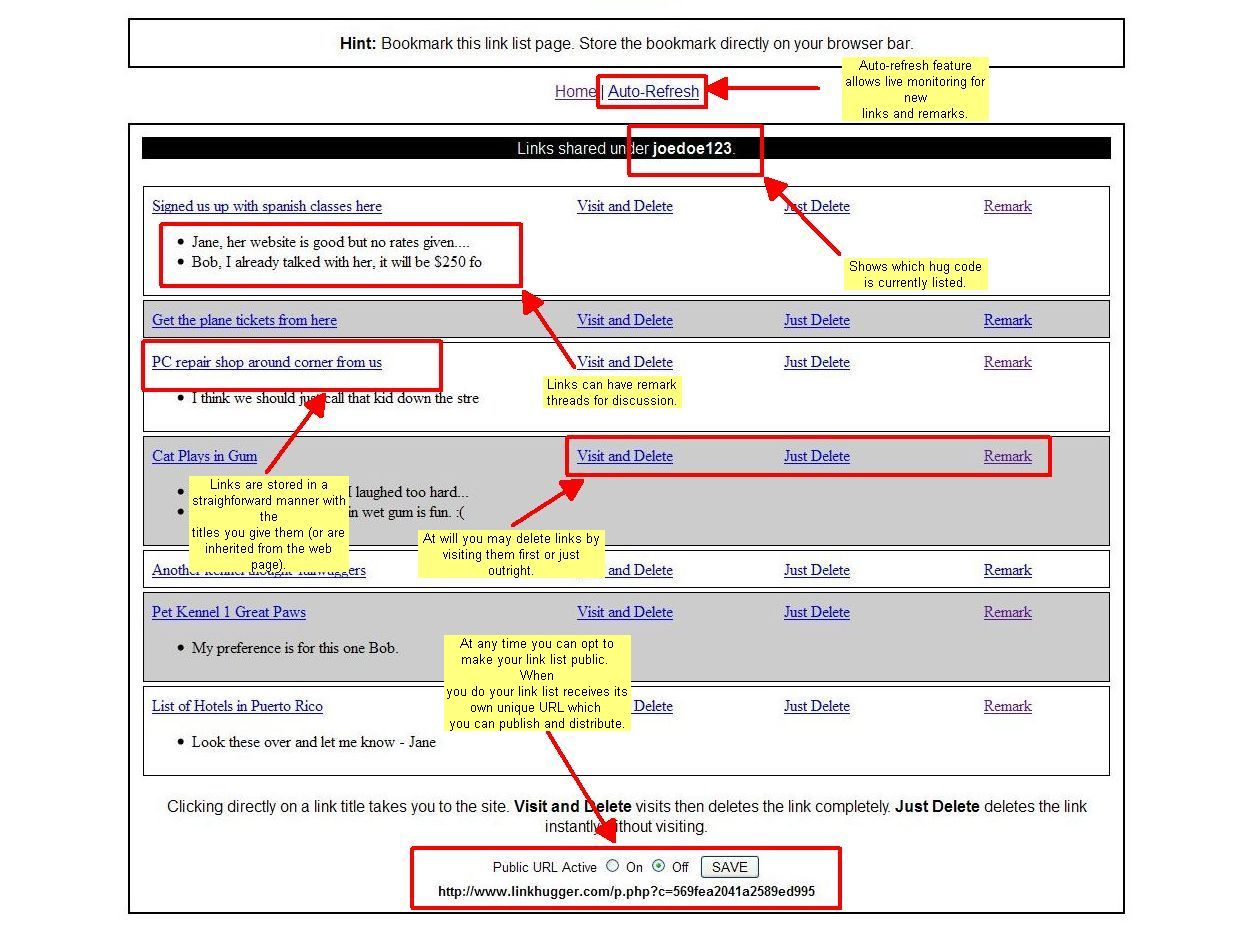Viewport: 1250px width, 927px height.
Task: Just Delete the 'Another kennel' link row
Action: 817,570
